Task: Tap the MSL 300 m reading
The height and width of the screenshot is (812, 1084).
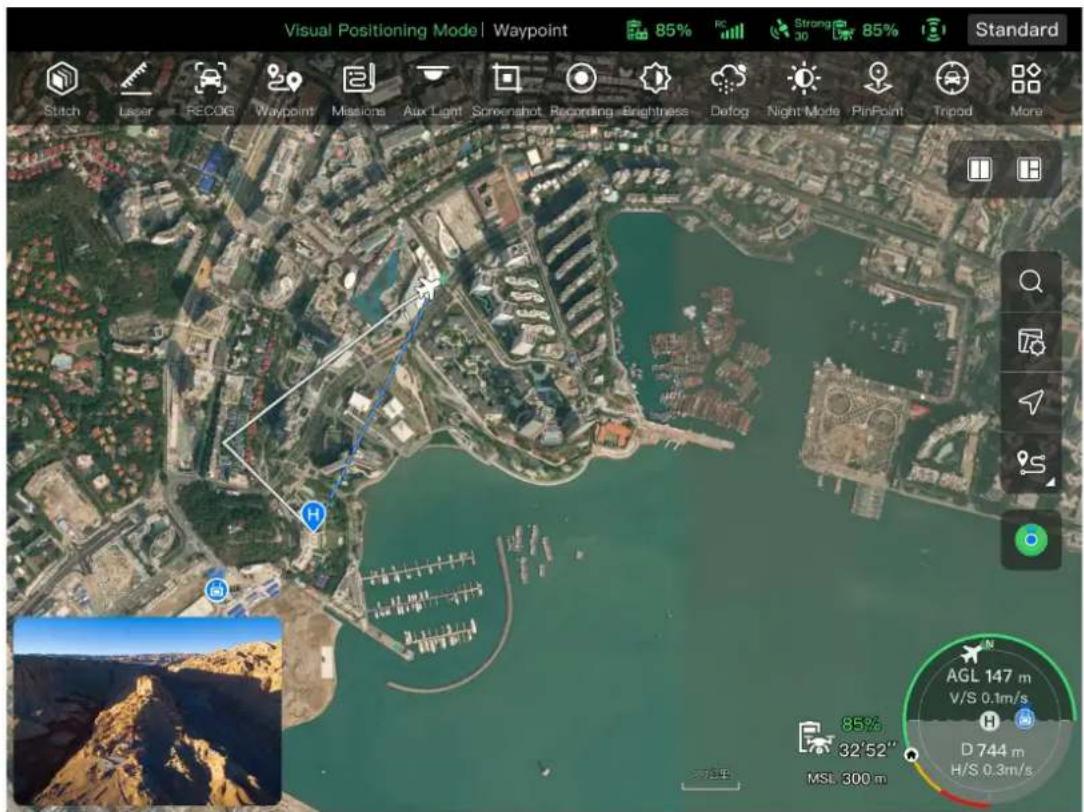Action: [847, 779]
